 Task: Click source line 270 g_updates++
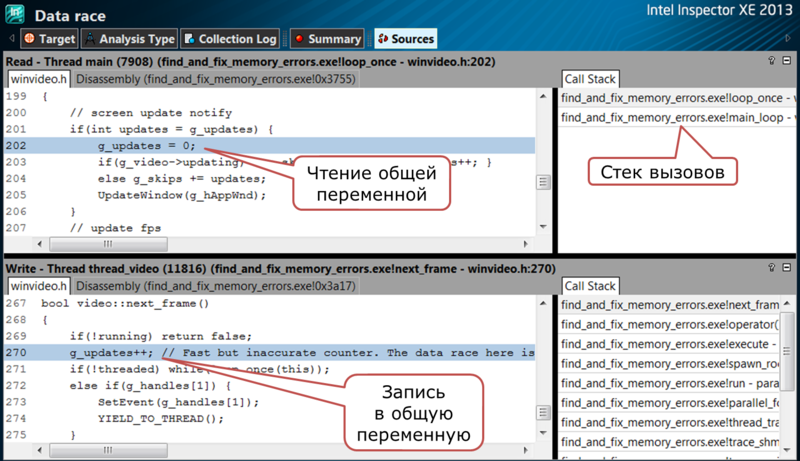269,353
